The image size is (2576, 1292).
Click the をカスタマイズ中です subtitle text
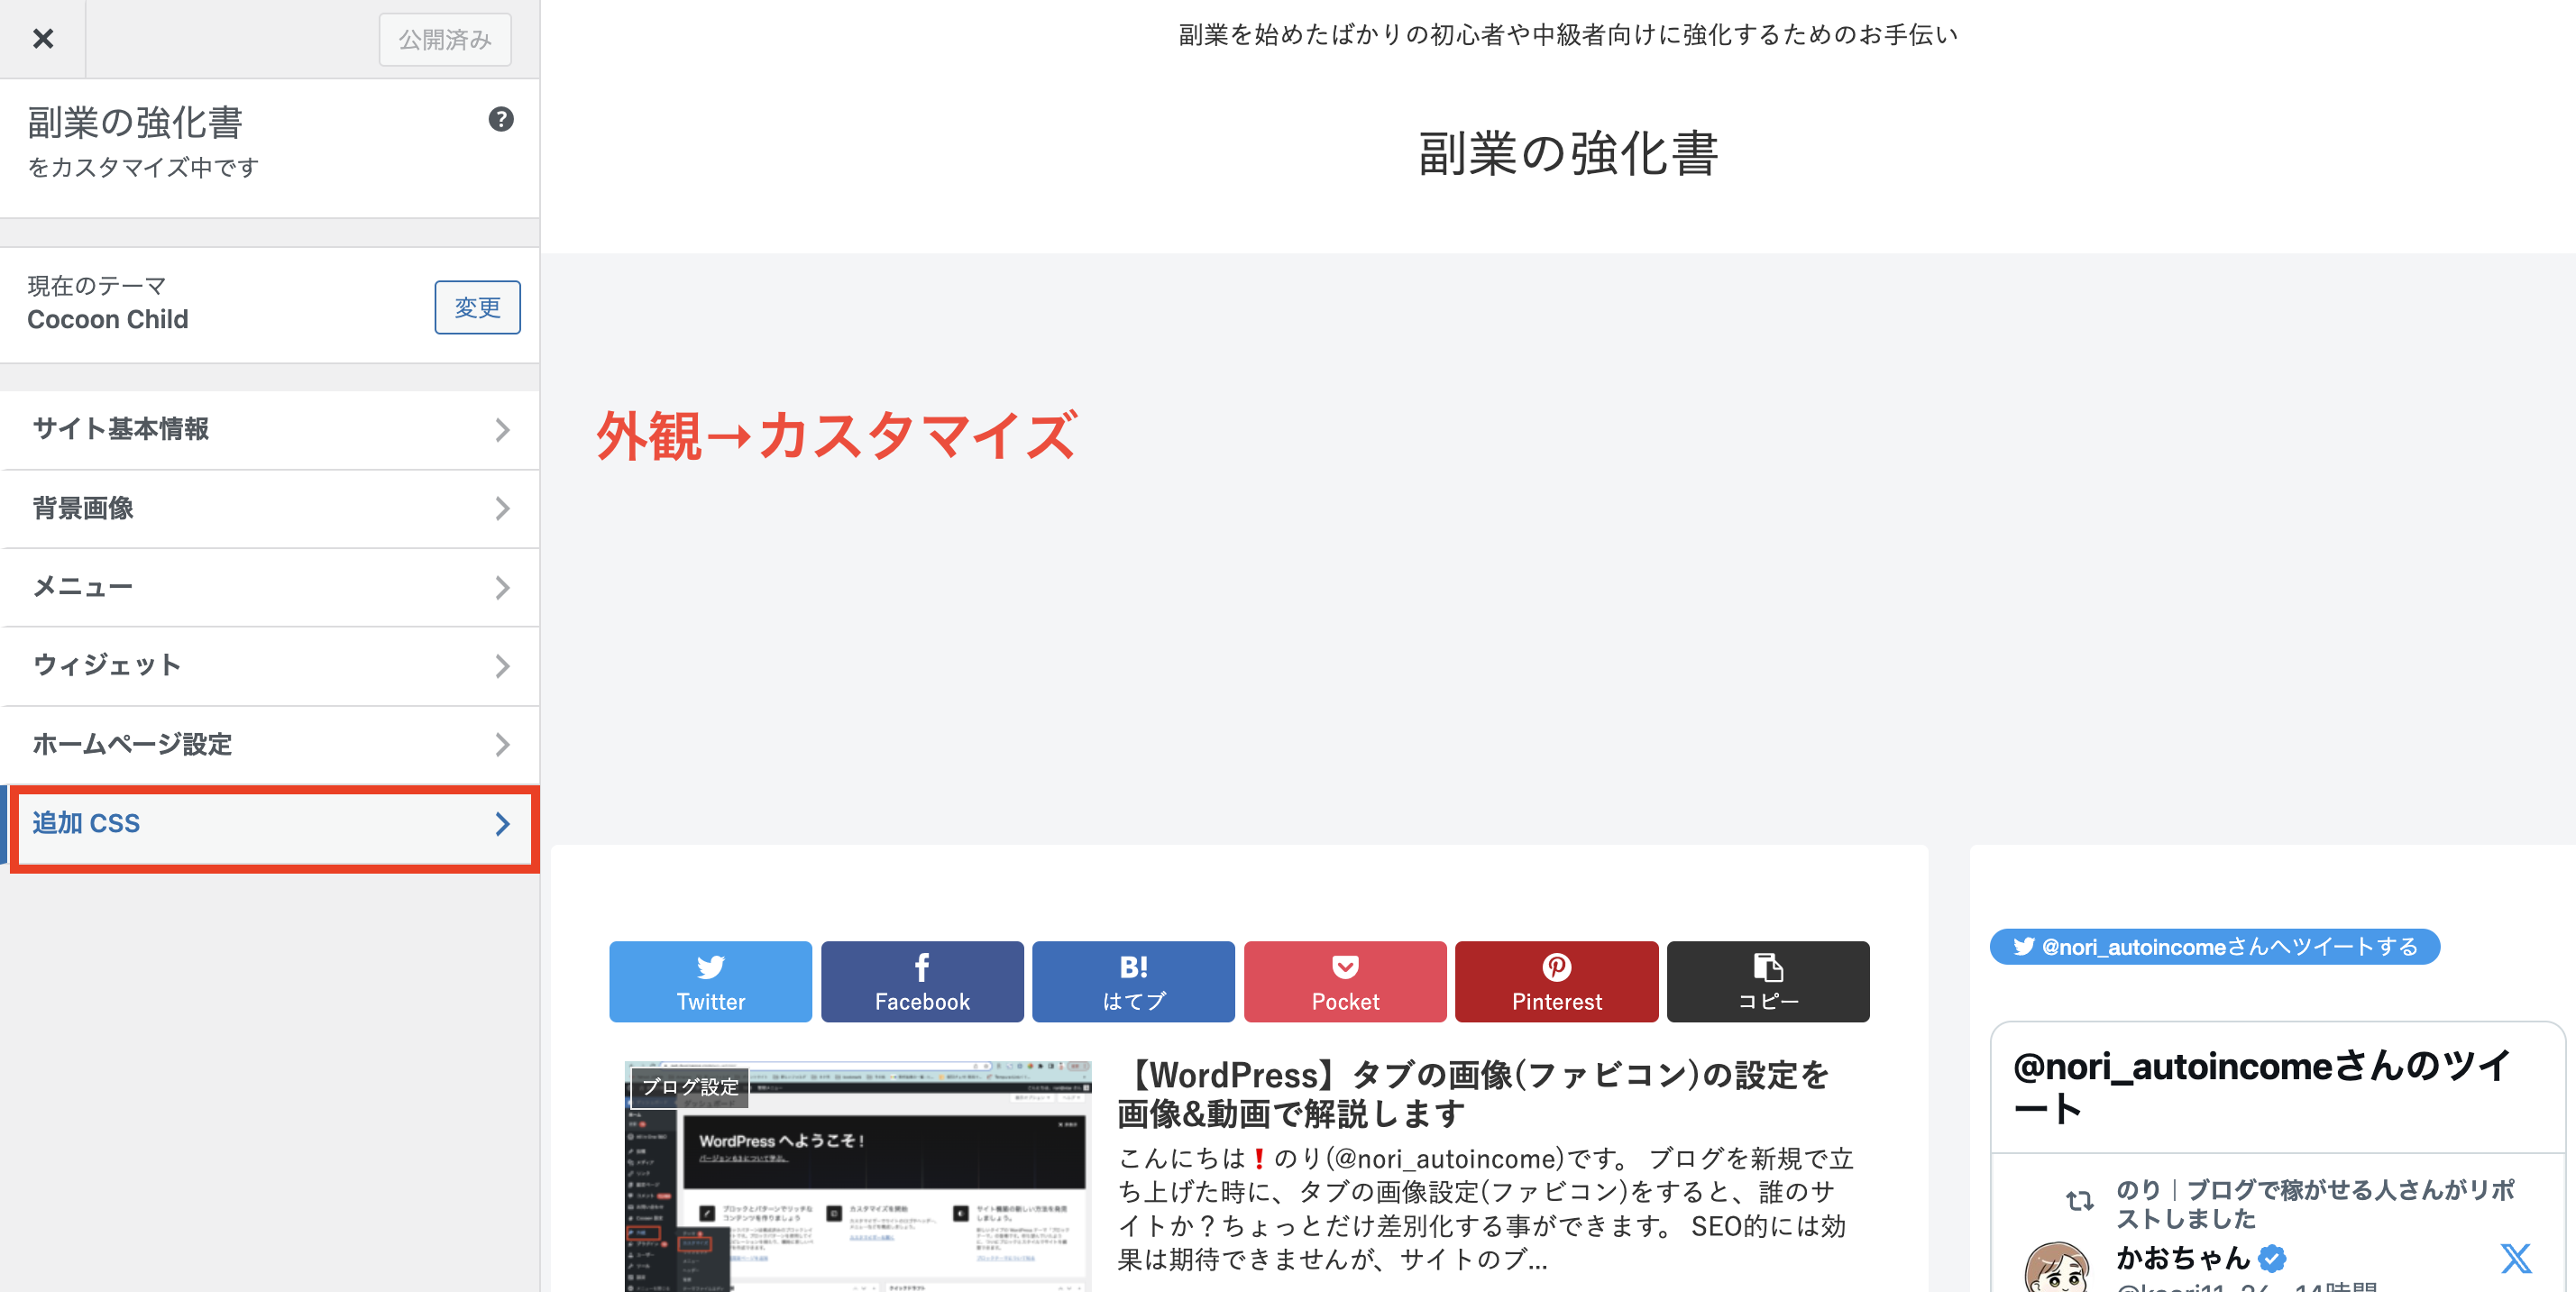[x=143, y=167]
